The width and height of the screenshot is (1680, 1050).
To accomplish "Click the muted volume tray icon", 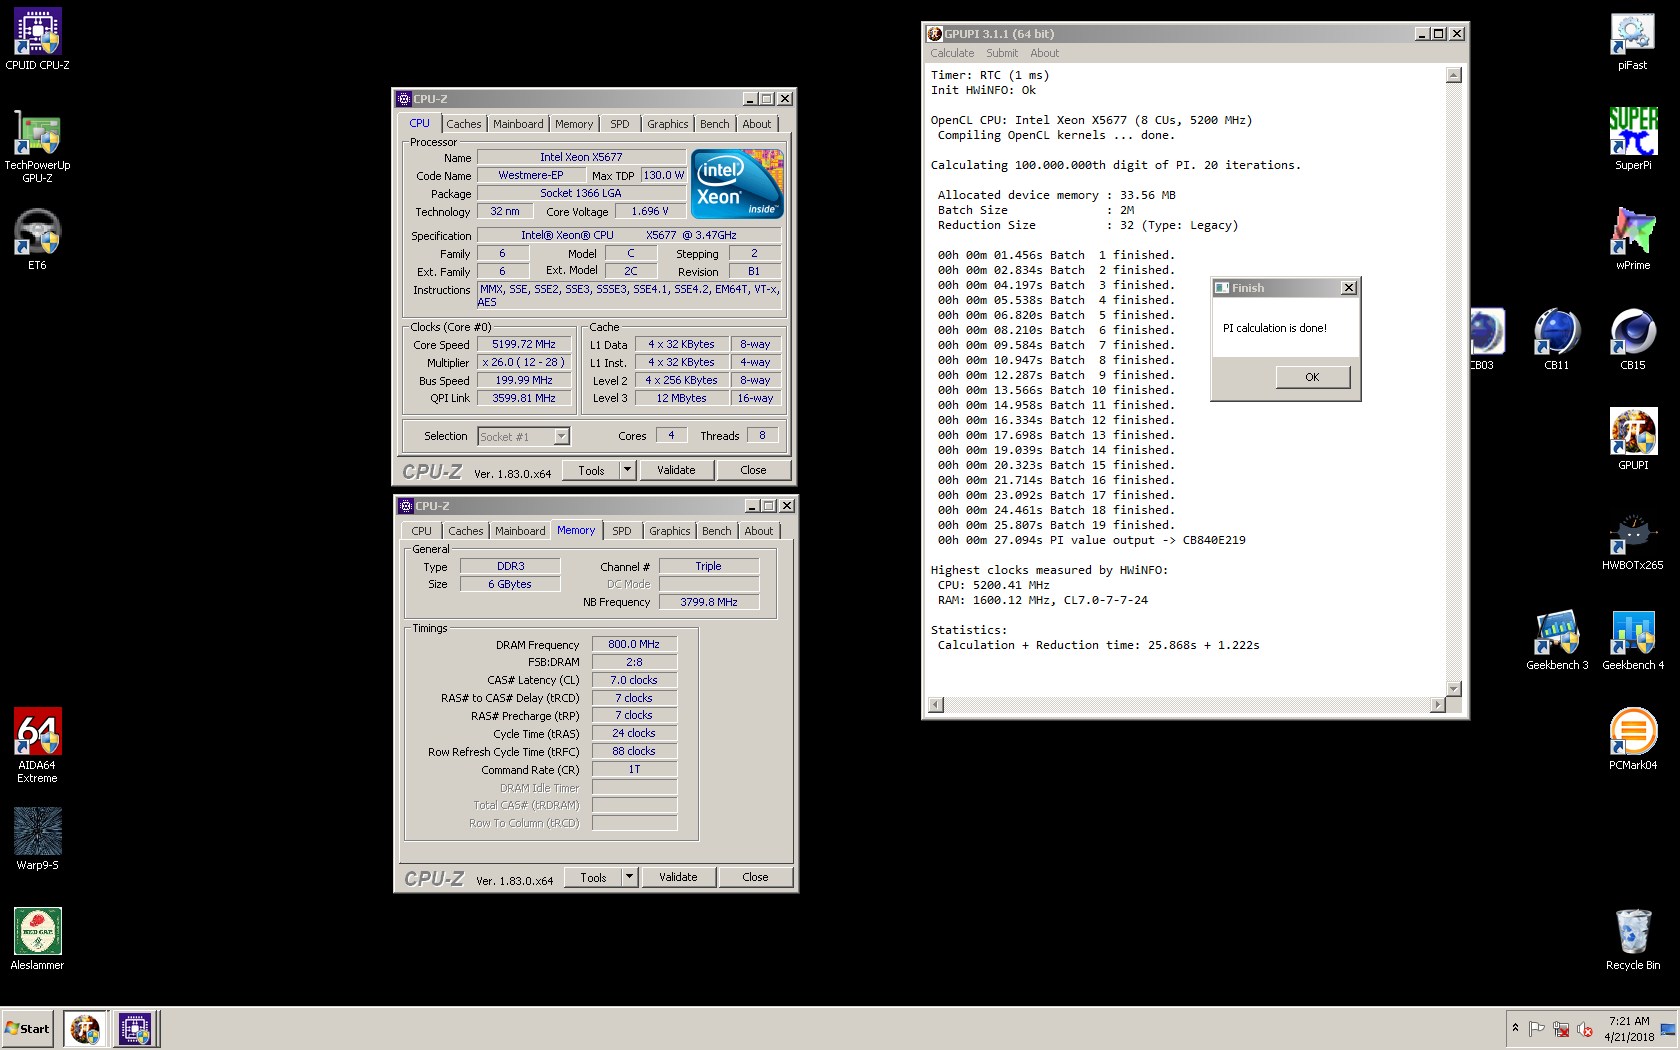I will tap(1585, 1029).
